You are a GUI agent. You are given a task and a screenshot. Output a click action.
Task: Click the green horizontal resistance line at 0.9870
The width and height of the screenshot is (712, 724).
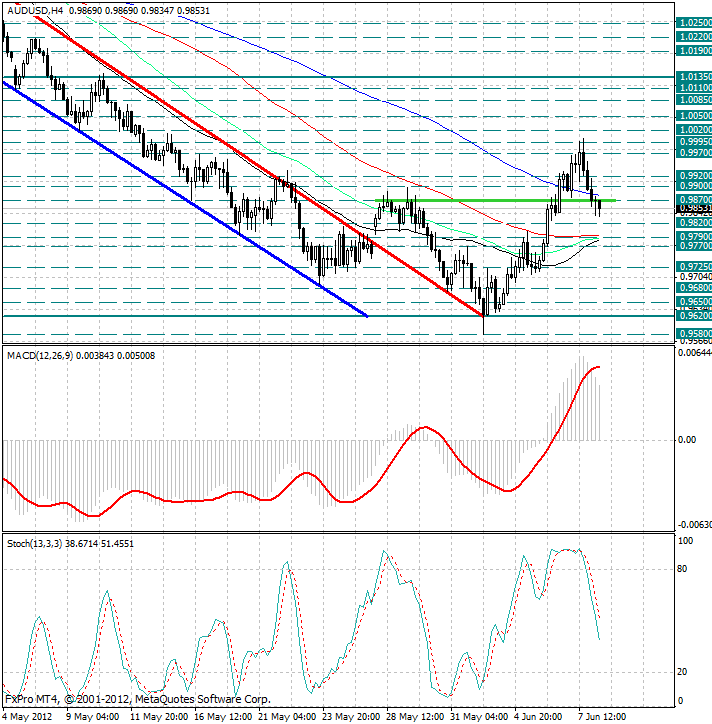[495, 200]
